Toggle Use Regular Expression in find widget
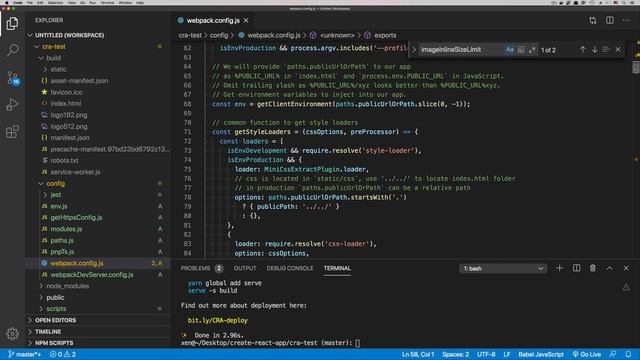Viewport: 640px width, 360px height. point(532,49)
